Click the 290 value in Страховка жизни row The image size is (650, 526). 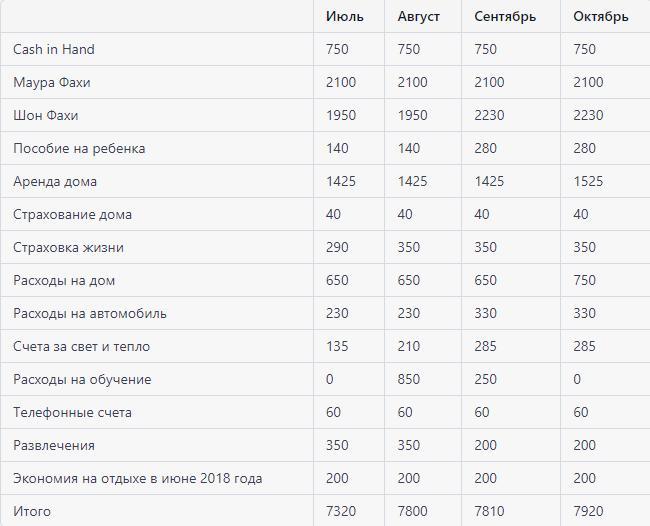pos(337,247)
